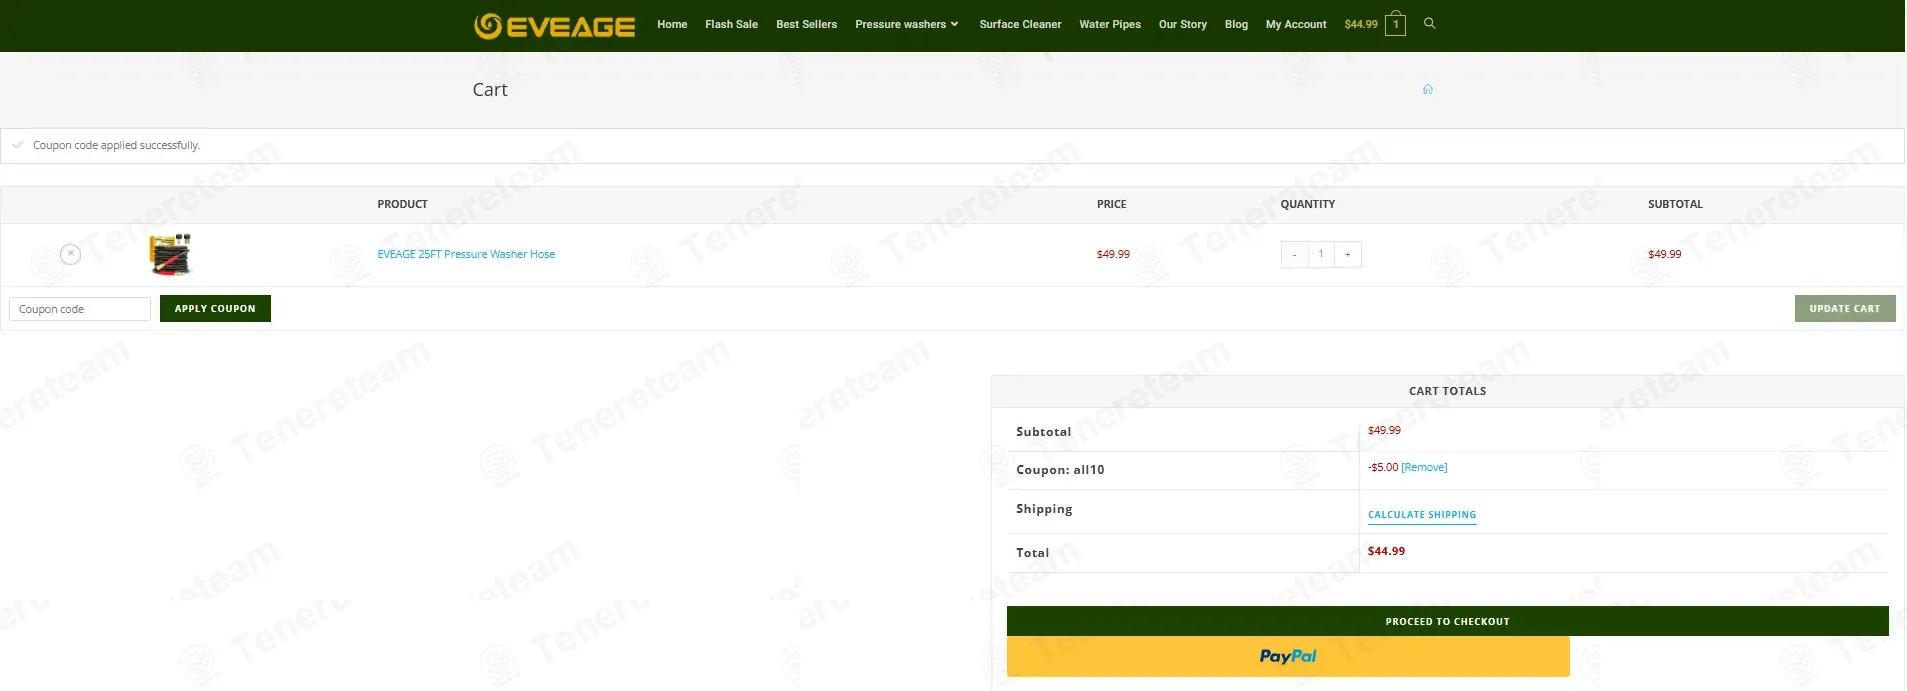Screen dimensions: 1907x691
Task: Click the 'Coupon: all10' label
Action: [x=1060, y=469]
